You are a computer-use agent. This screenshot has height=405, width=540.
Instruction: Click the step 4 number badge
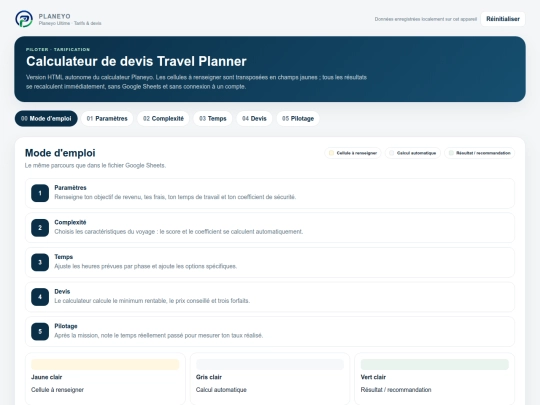[x=40, y=297]
